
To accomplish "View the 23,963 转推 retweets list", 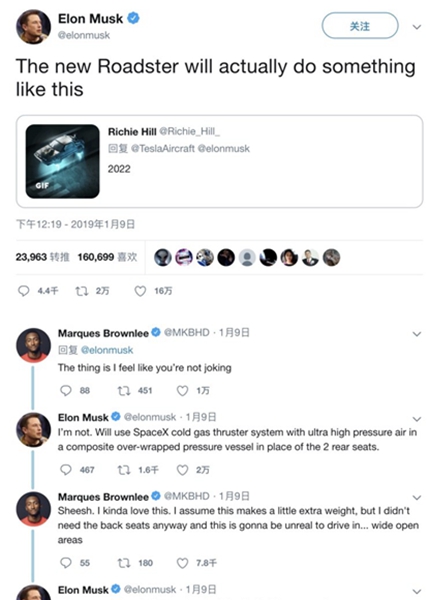I will click(x=42, y=257).
